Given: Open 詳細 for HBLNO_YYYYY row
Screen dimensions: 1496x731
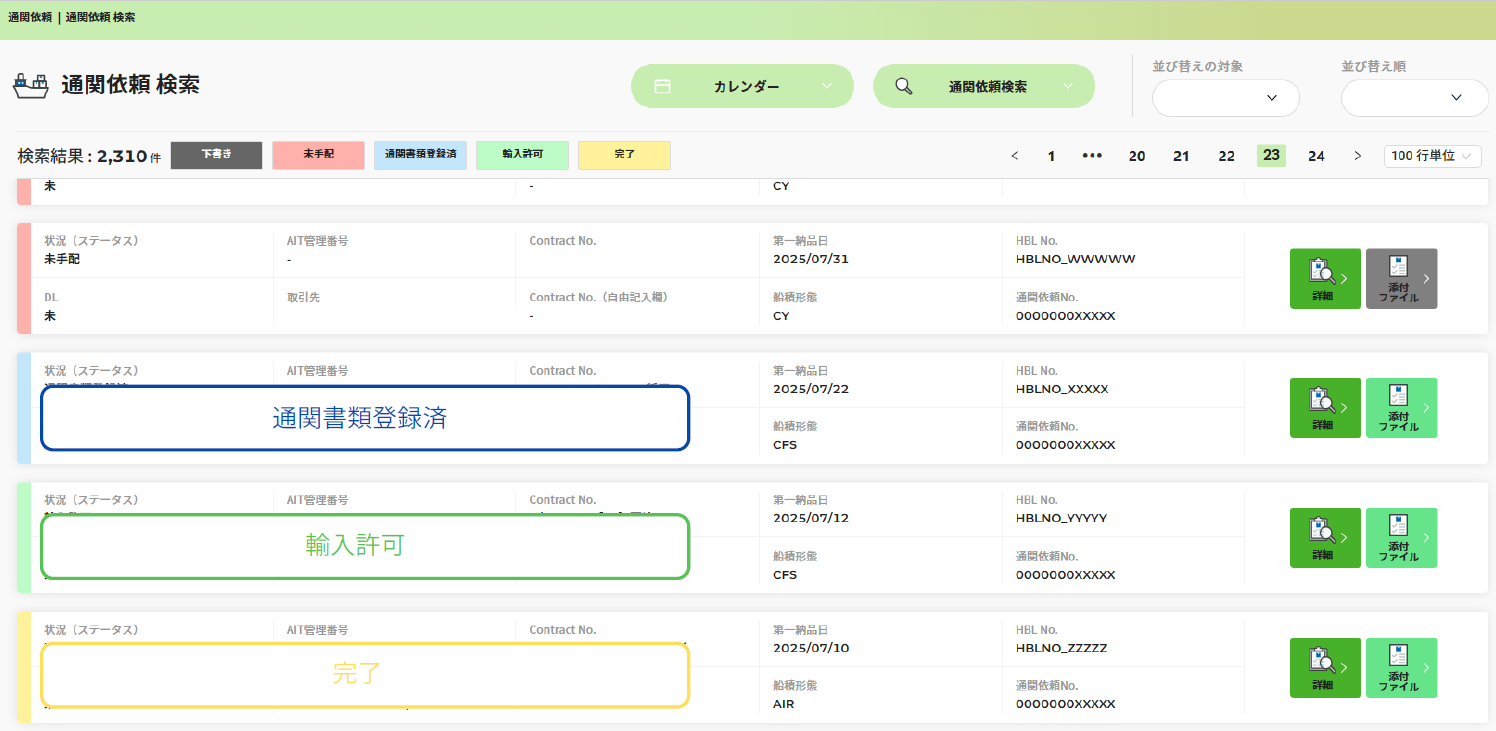Looking at the screenshot, I should [1325, 538].
